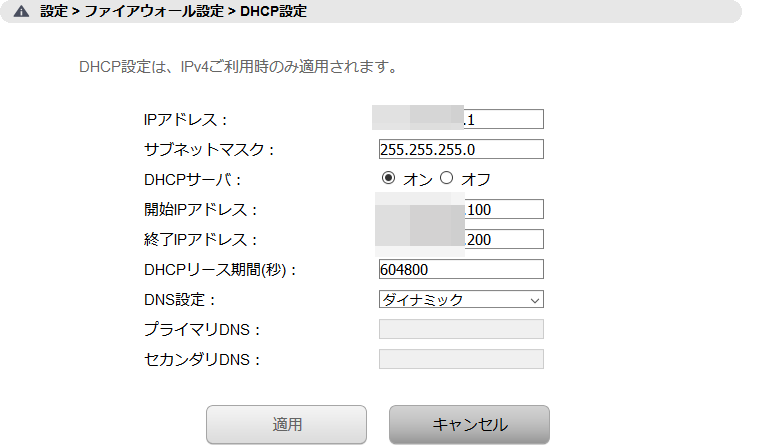Click the オン label next to the radio button
Screen dimensions: 758x447
[418, 180]
